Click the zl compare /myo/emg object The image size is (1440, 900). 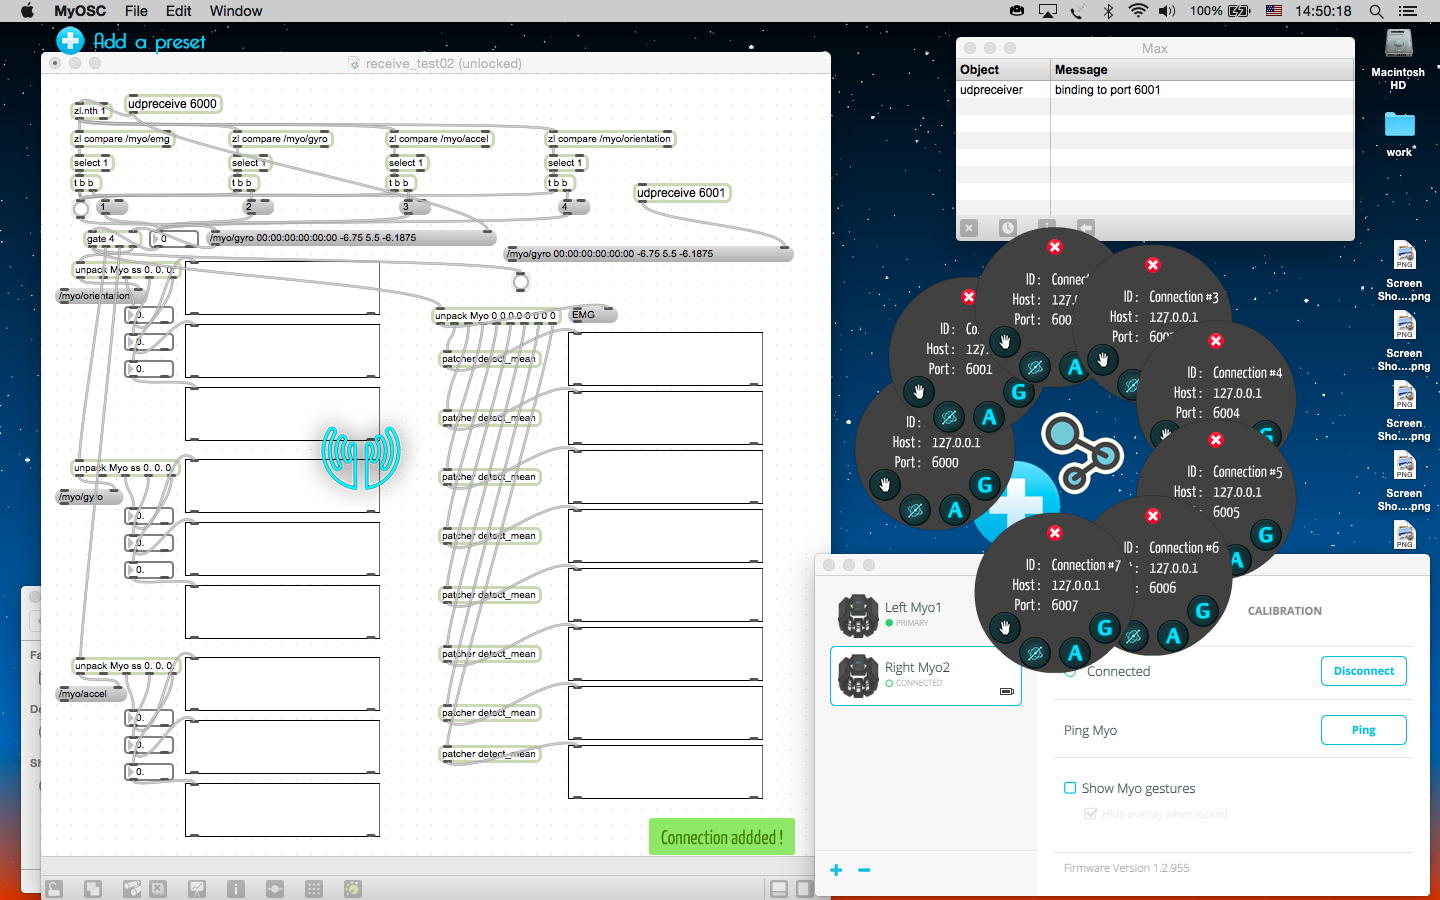(x=122, y=139)
